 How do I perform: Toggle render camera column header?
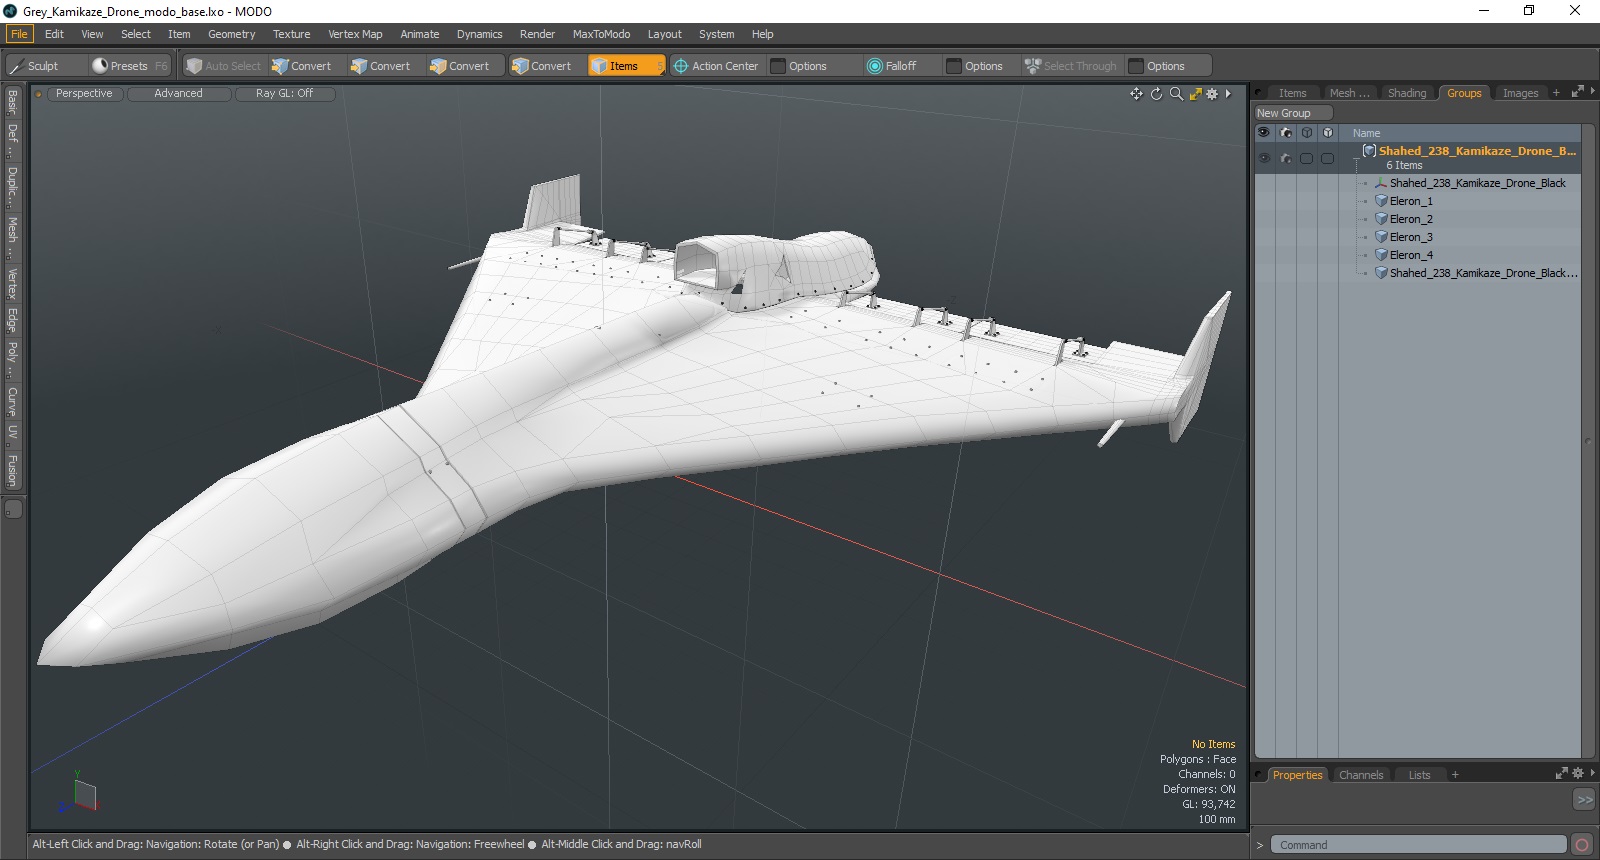pyautogui.click(x=1286, y=133)
